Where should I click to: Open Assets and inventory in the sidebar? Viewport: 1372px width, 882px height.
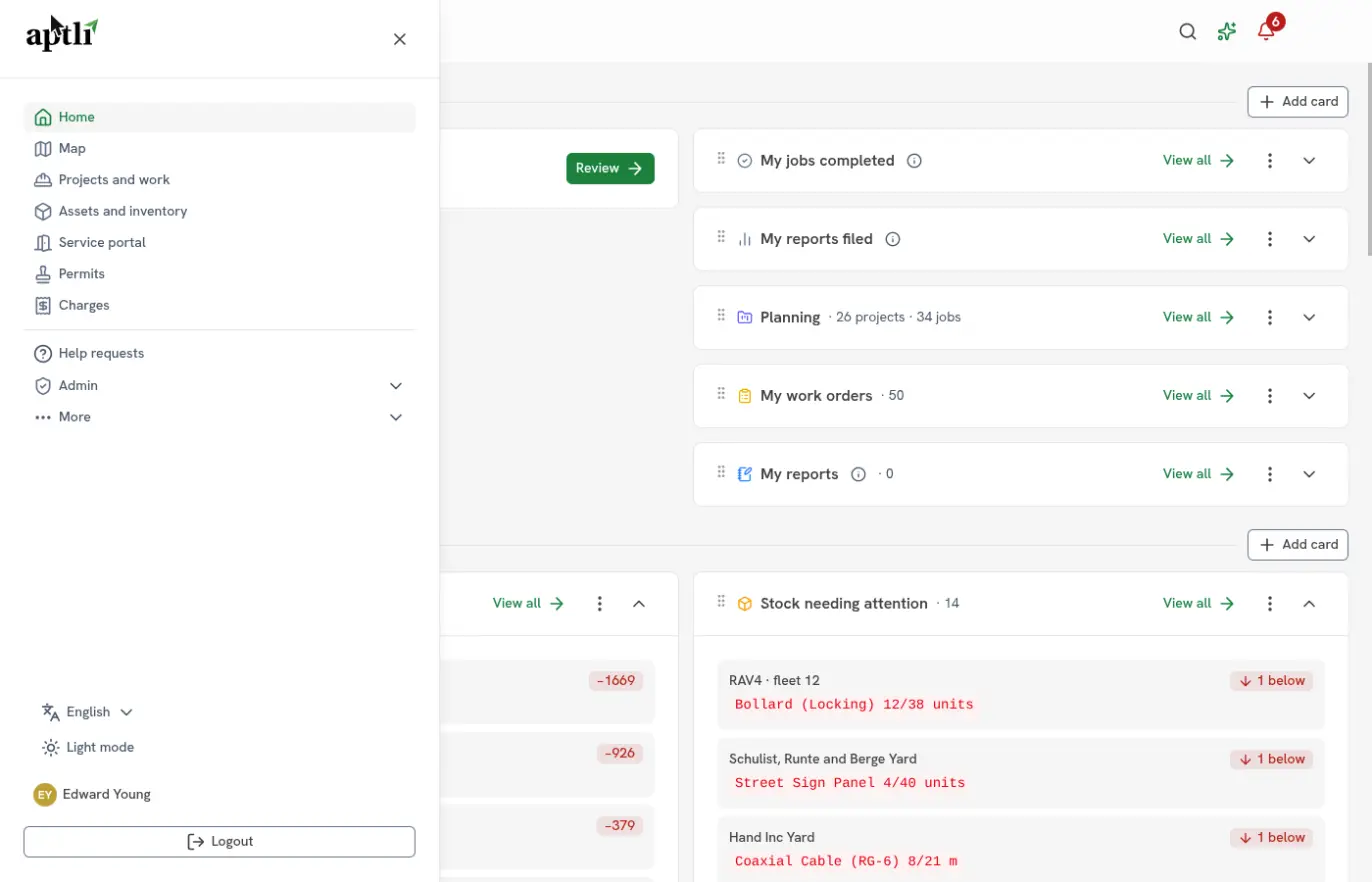point(219,211)
